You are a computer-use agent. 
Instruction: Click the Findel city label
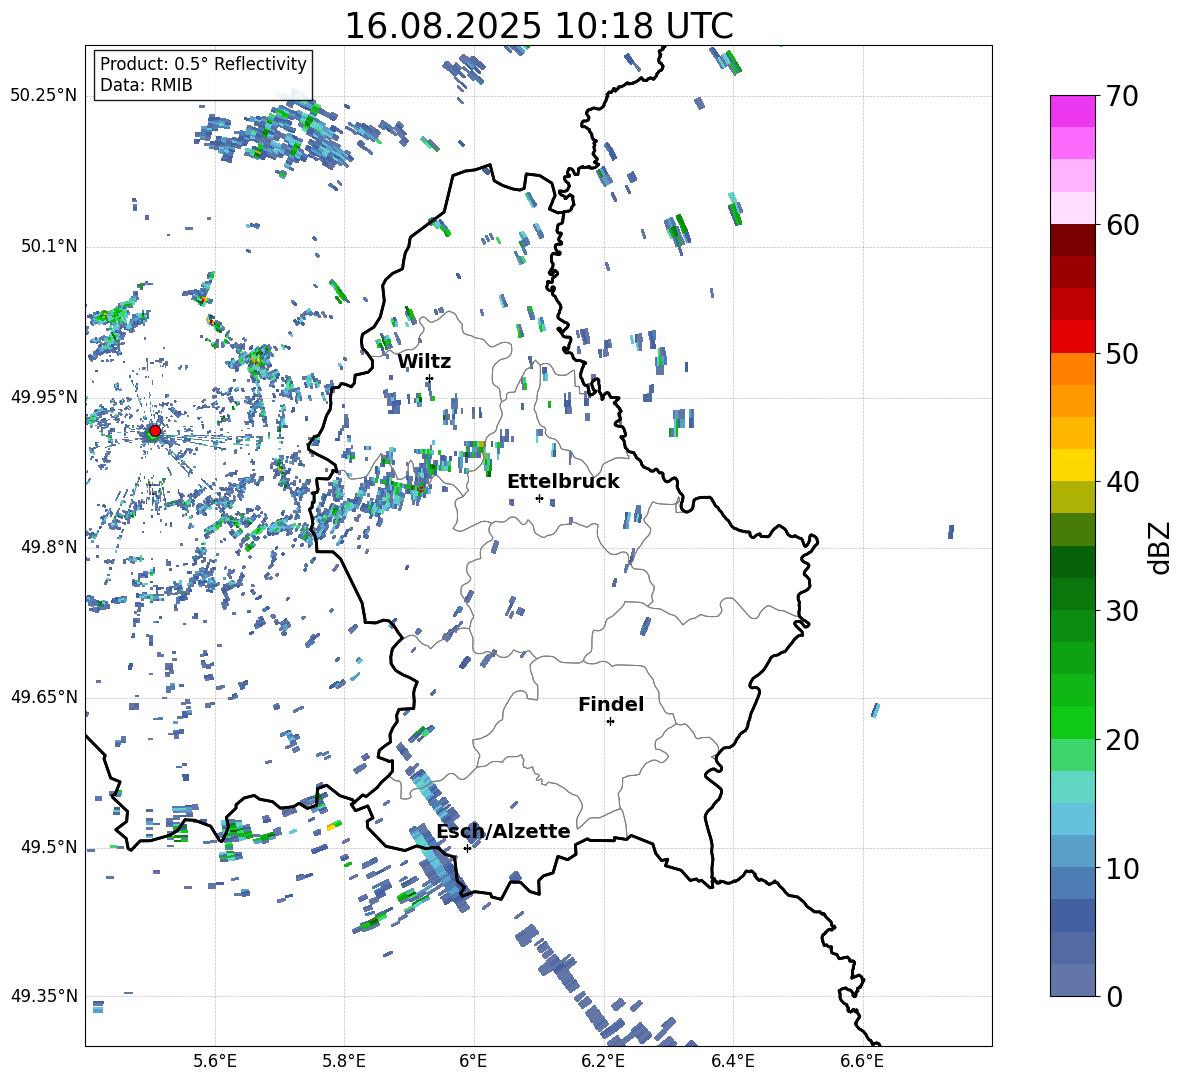(611, 704)
